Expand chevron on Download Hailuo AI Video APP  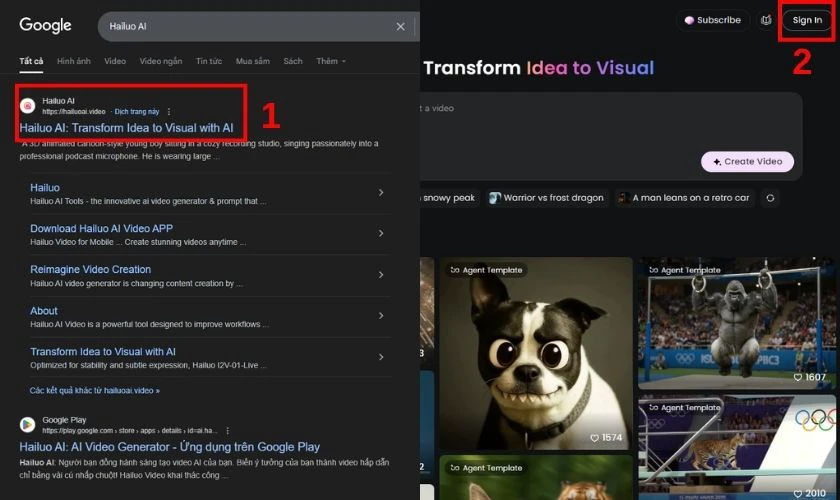coord(381,233)
